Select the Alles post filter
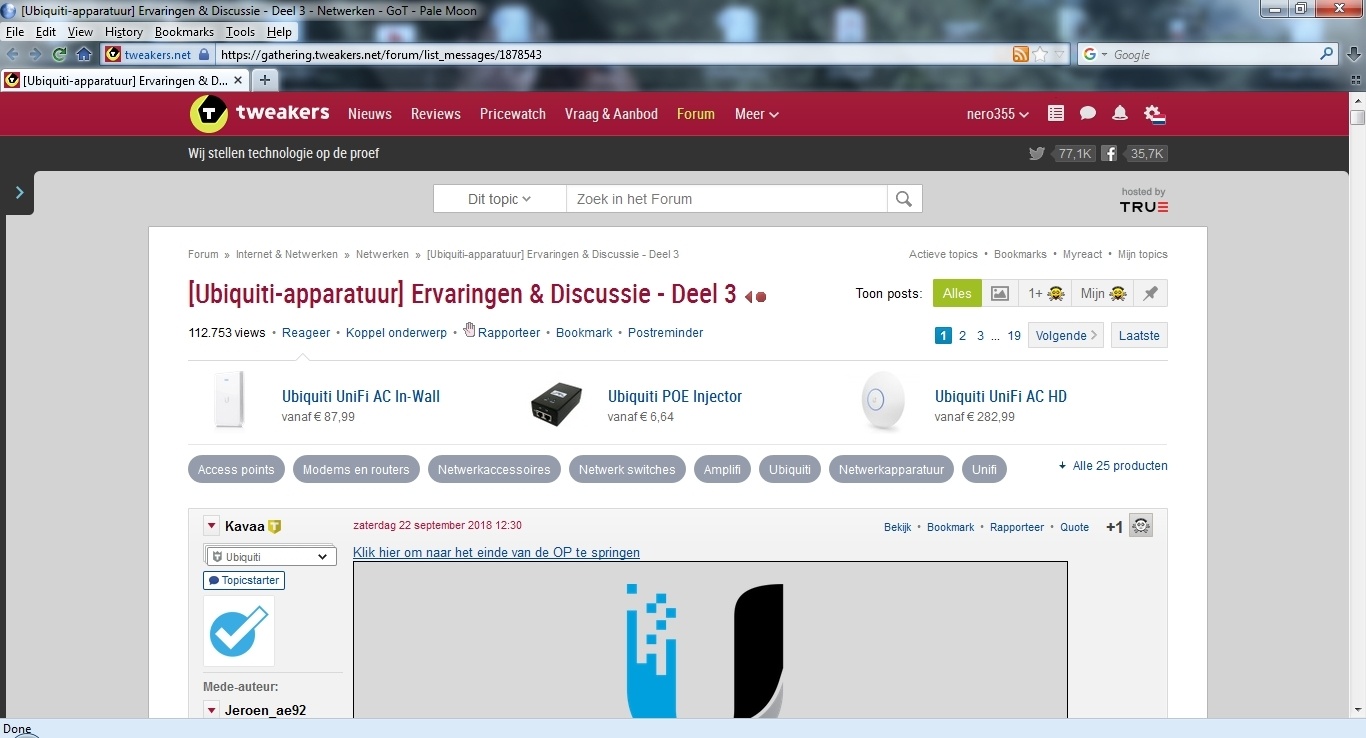The height and width of the screenshot is (738, 1366). coord(957,293)
